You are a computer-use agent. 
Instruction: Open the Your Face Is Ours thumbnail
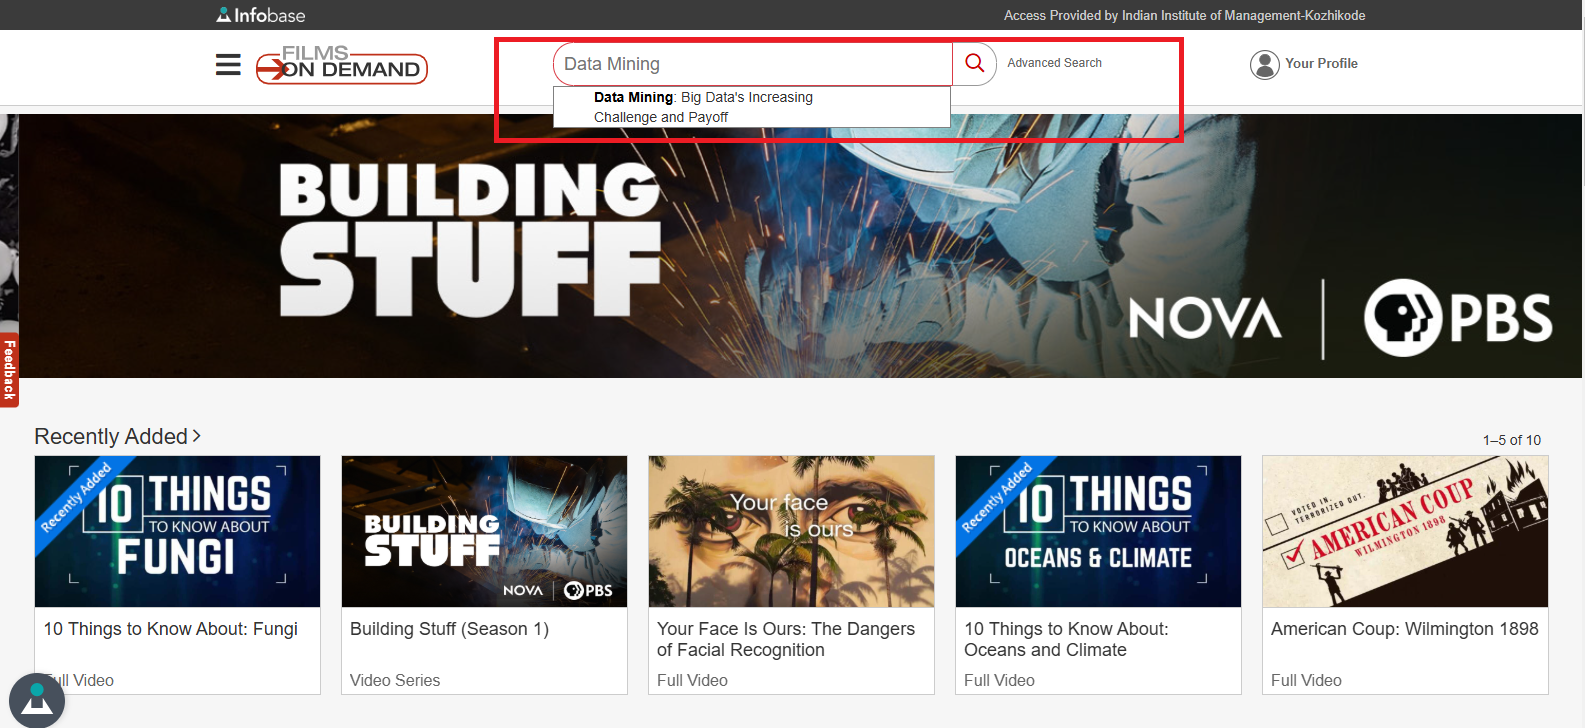point(791,531)
